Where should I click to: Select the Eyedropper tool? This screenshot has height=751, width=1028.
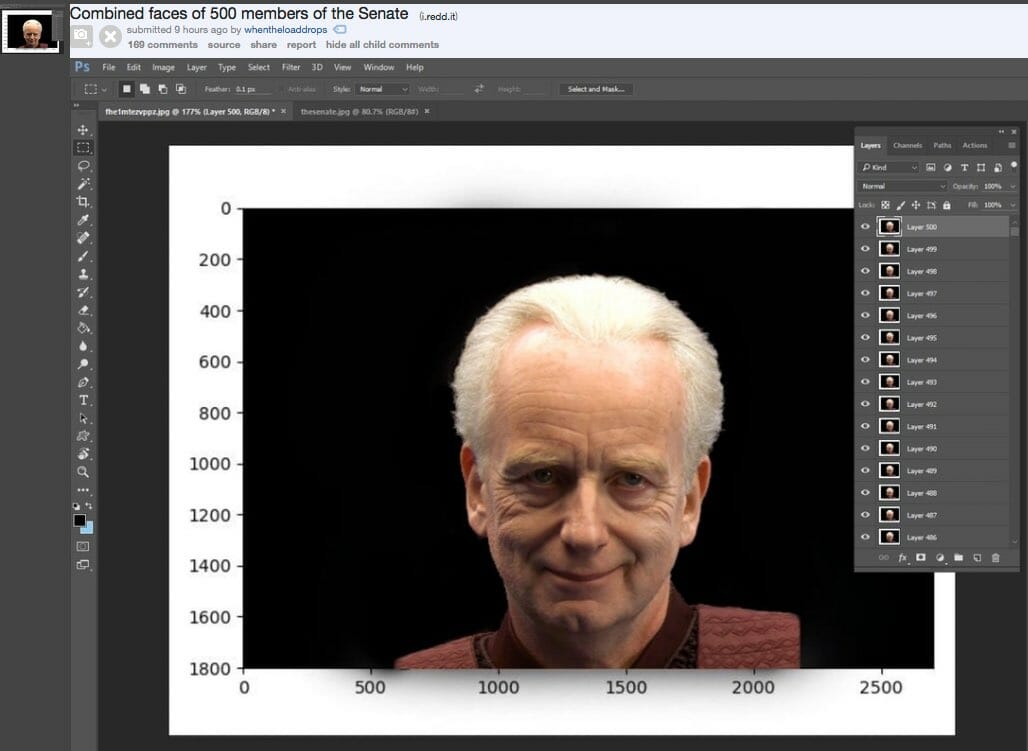pos(83,220)
